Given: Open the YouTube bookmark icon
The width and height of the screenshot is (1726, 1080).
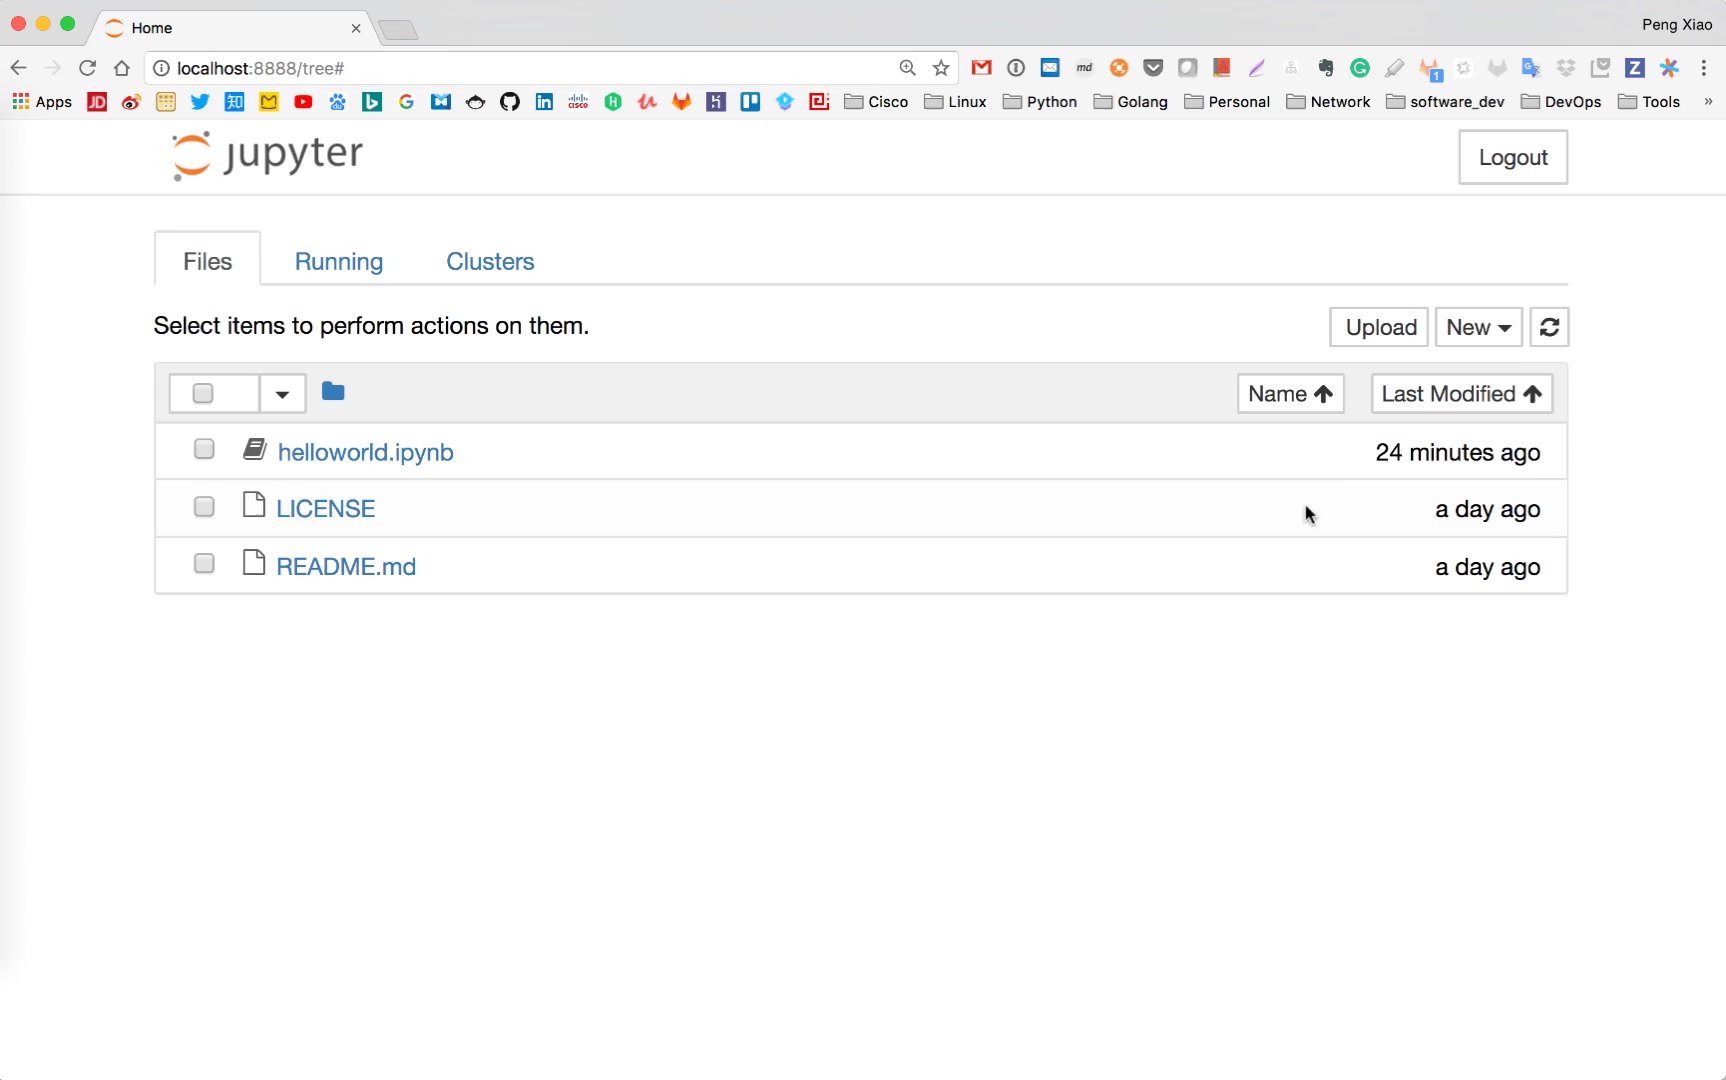Looking at the screenshot, I should [x=303, y=102].
